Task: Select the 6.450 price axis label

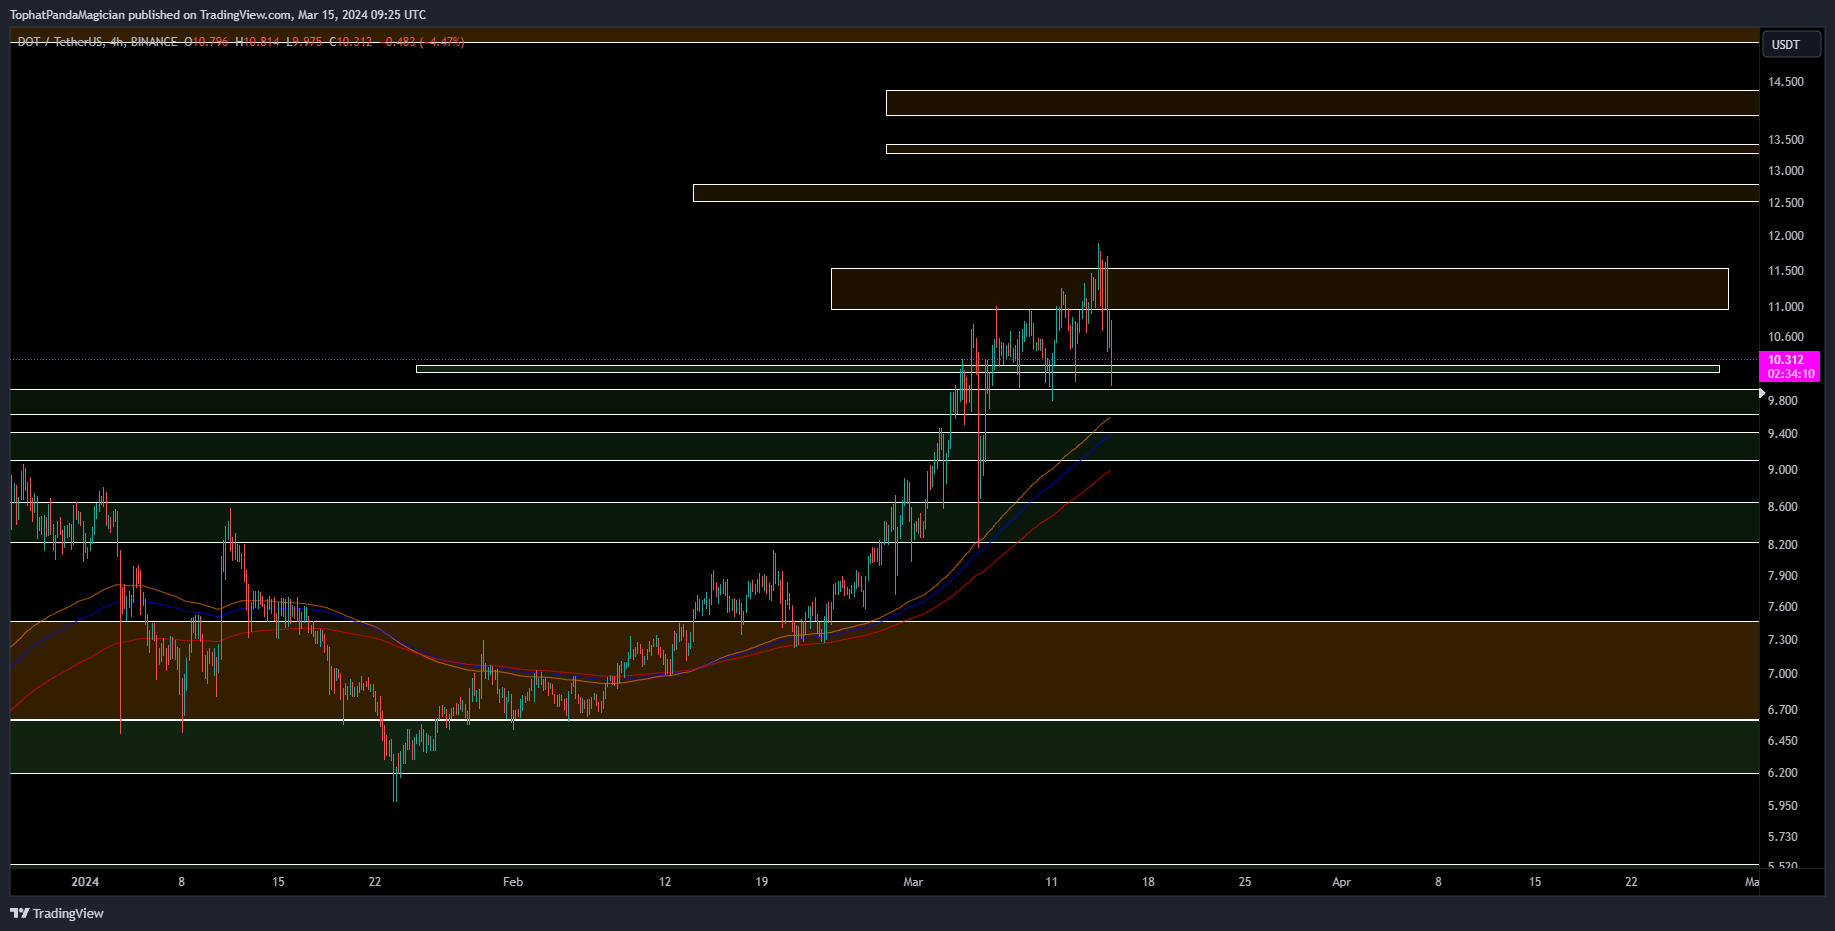Action: (1783, 741)
